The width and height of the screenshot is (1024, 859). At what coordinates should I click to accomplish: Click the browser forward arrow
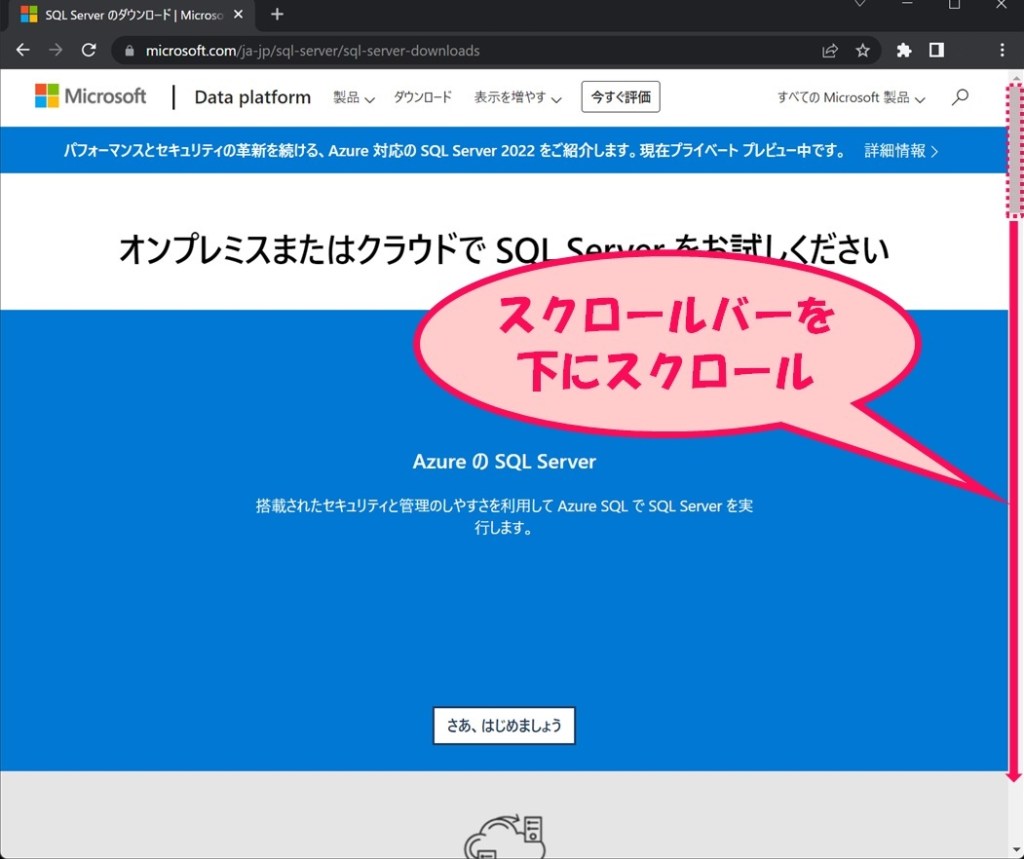(x=56, y=50)
